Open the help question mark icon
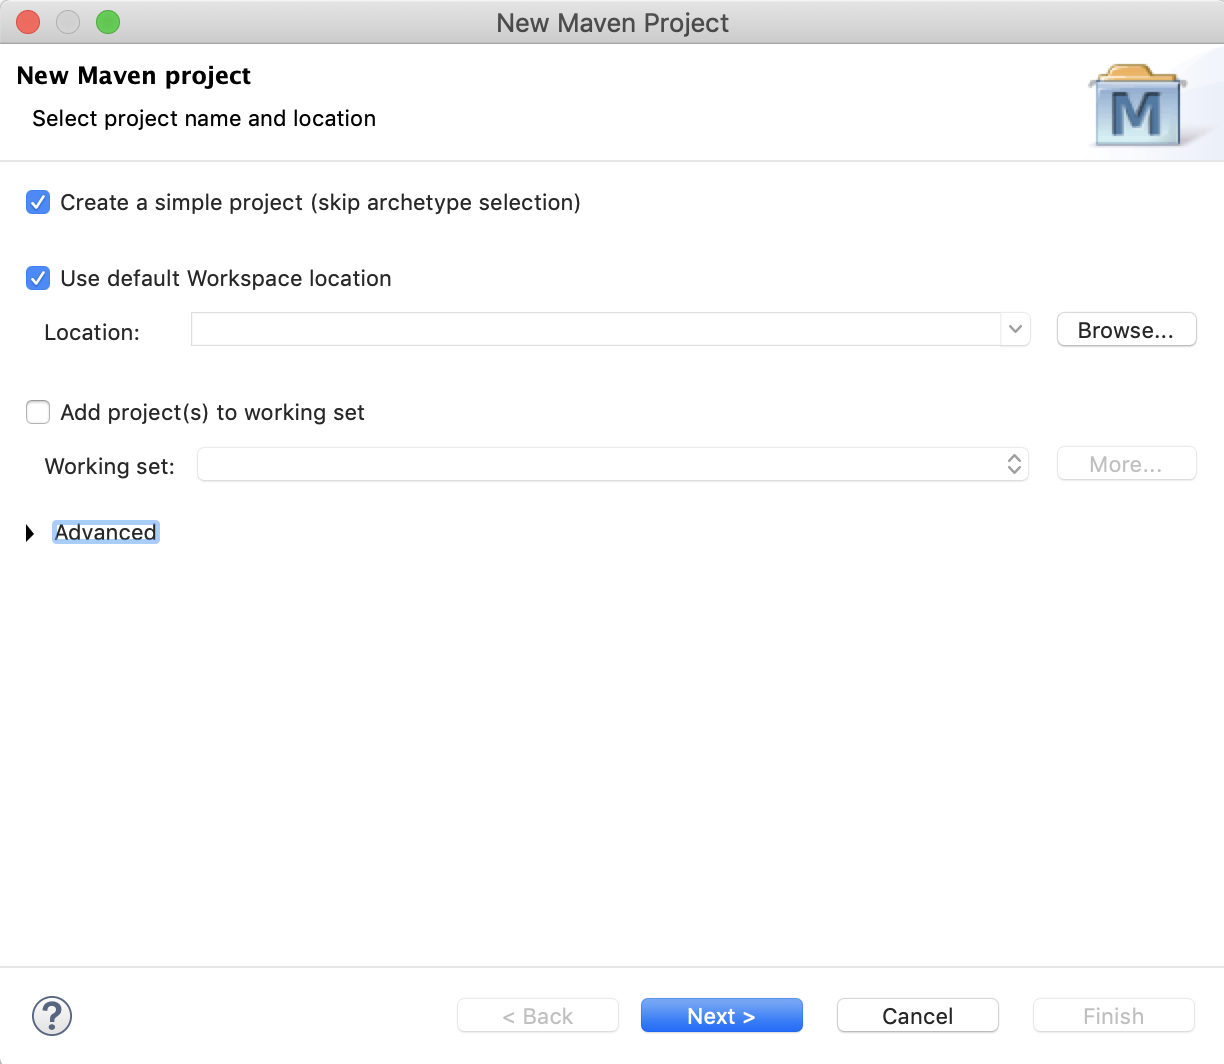 click(52, 1016)
